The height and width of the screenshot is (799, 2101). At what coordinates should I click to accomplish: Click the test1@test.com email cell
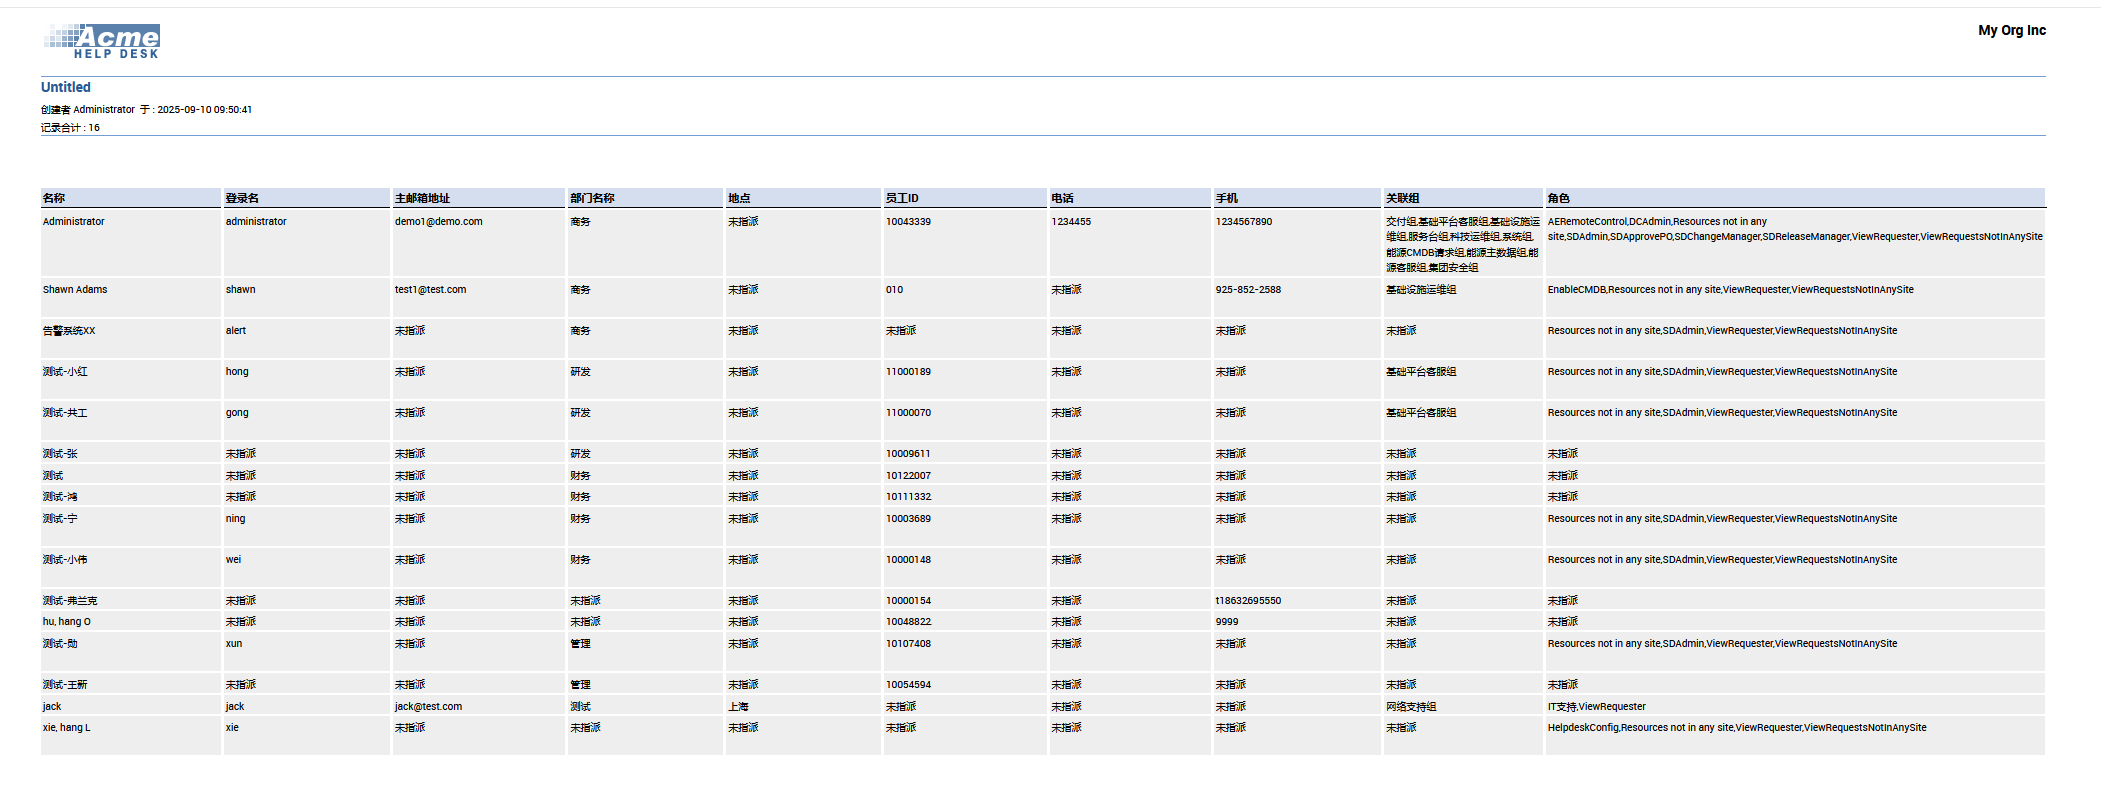coord(430,290)
